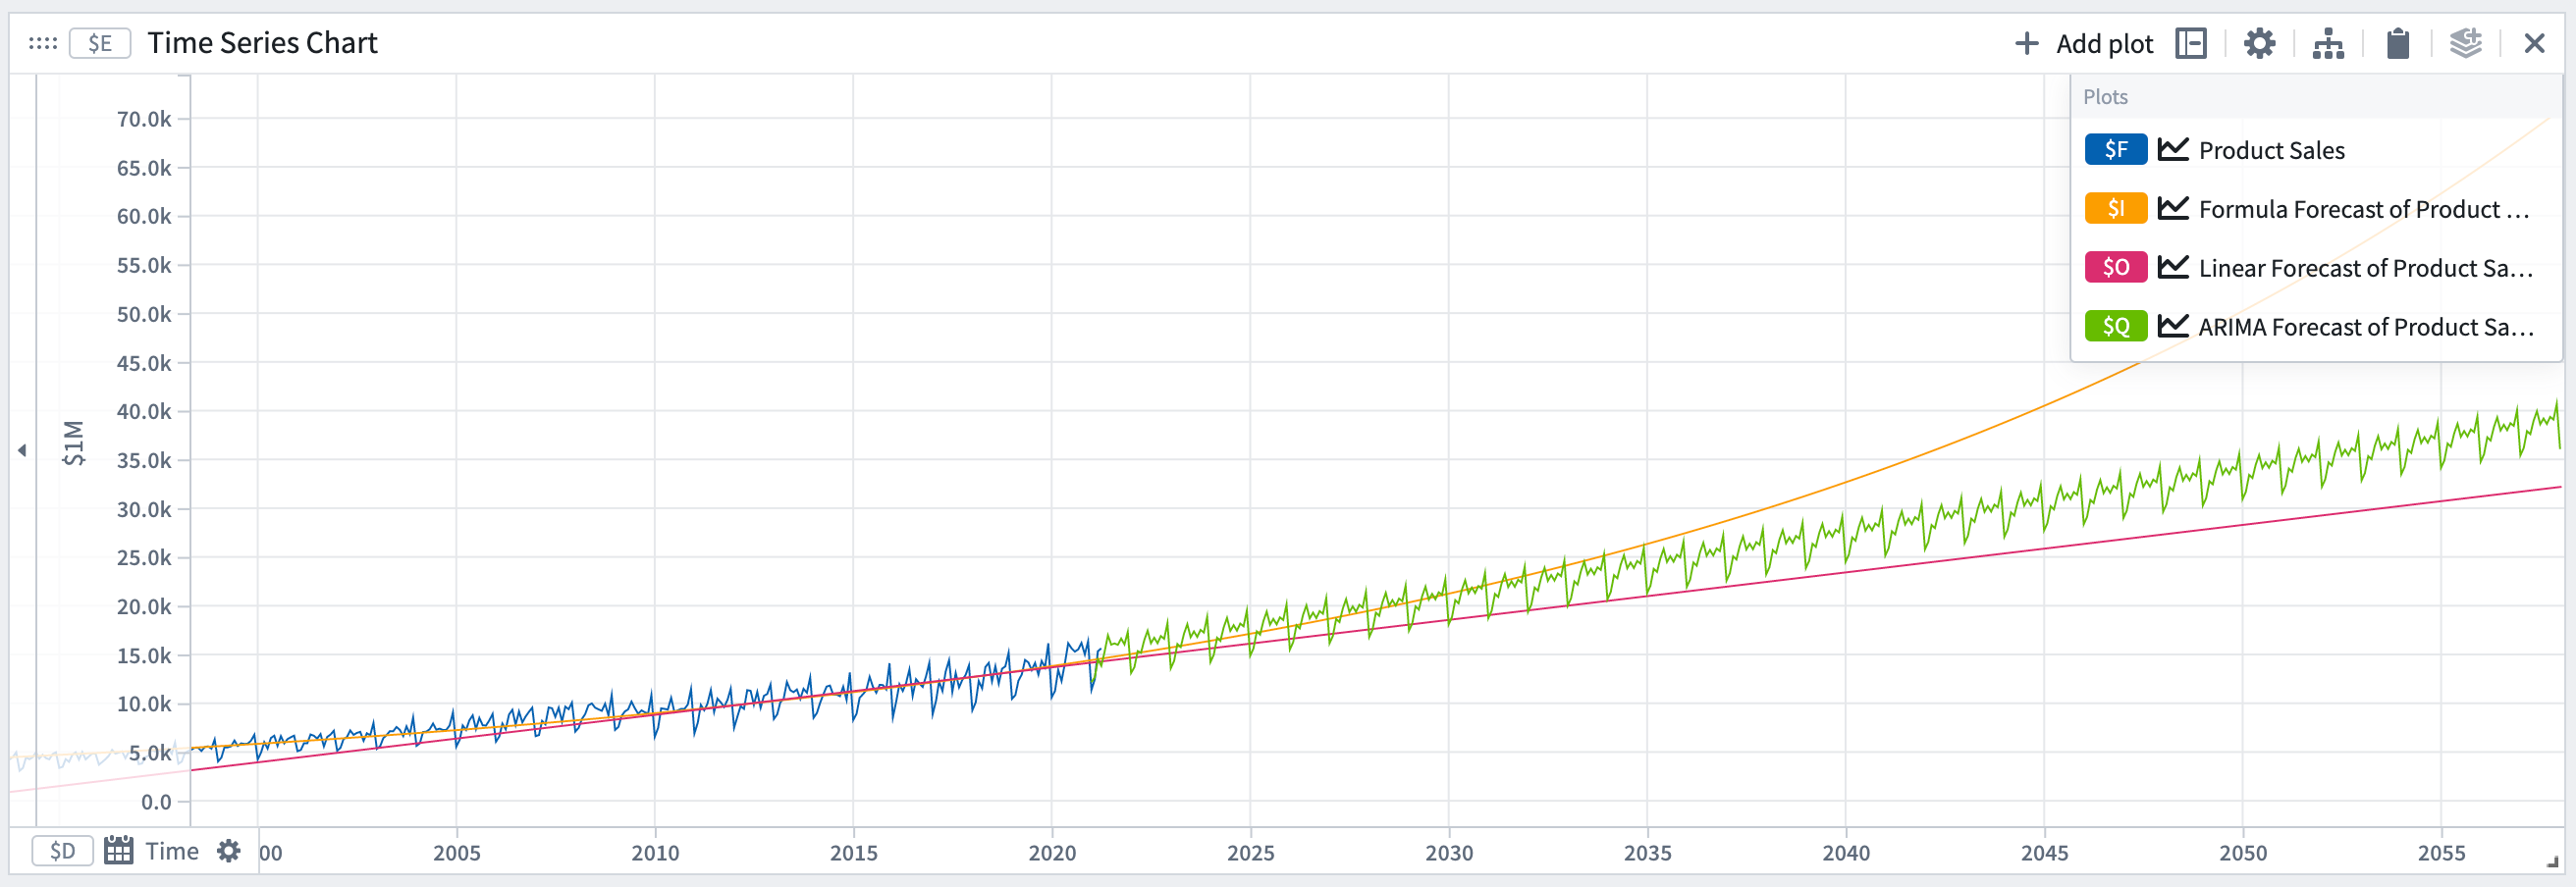Select the $F Product Sales tag
Image resolution: width=2576 pixels, height=887 pixels.
pos(2115,150)
